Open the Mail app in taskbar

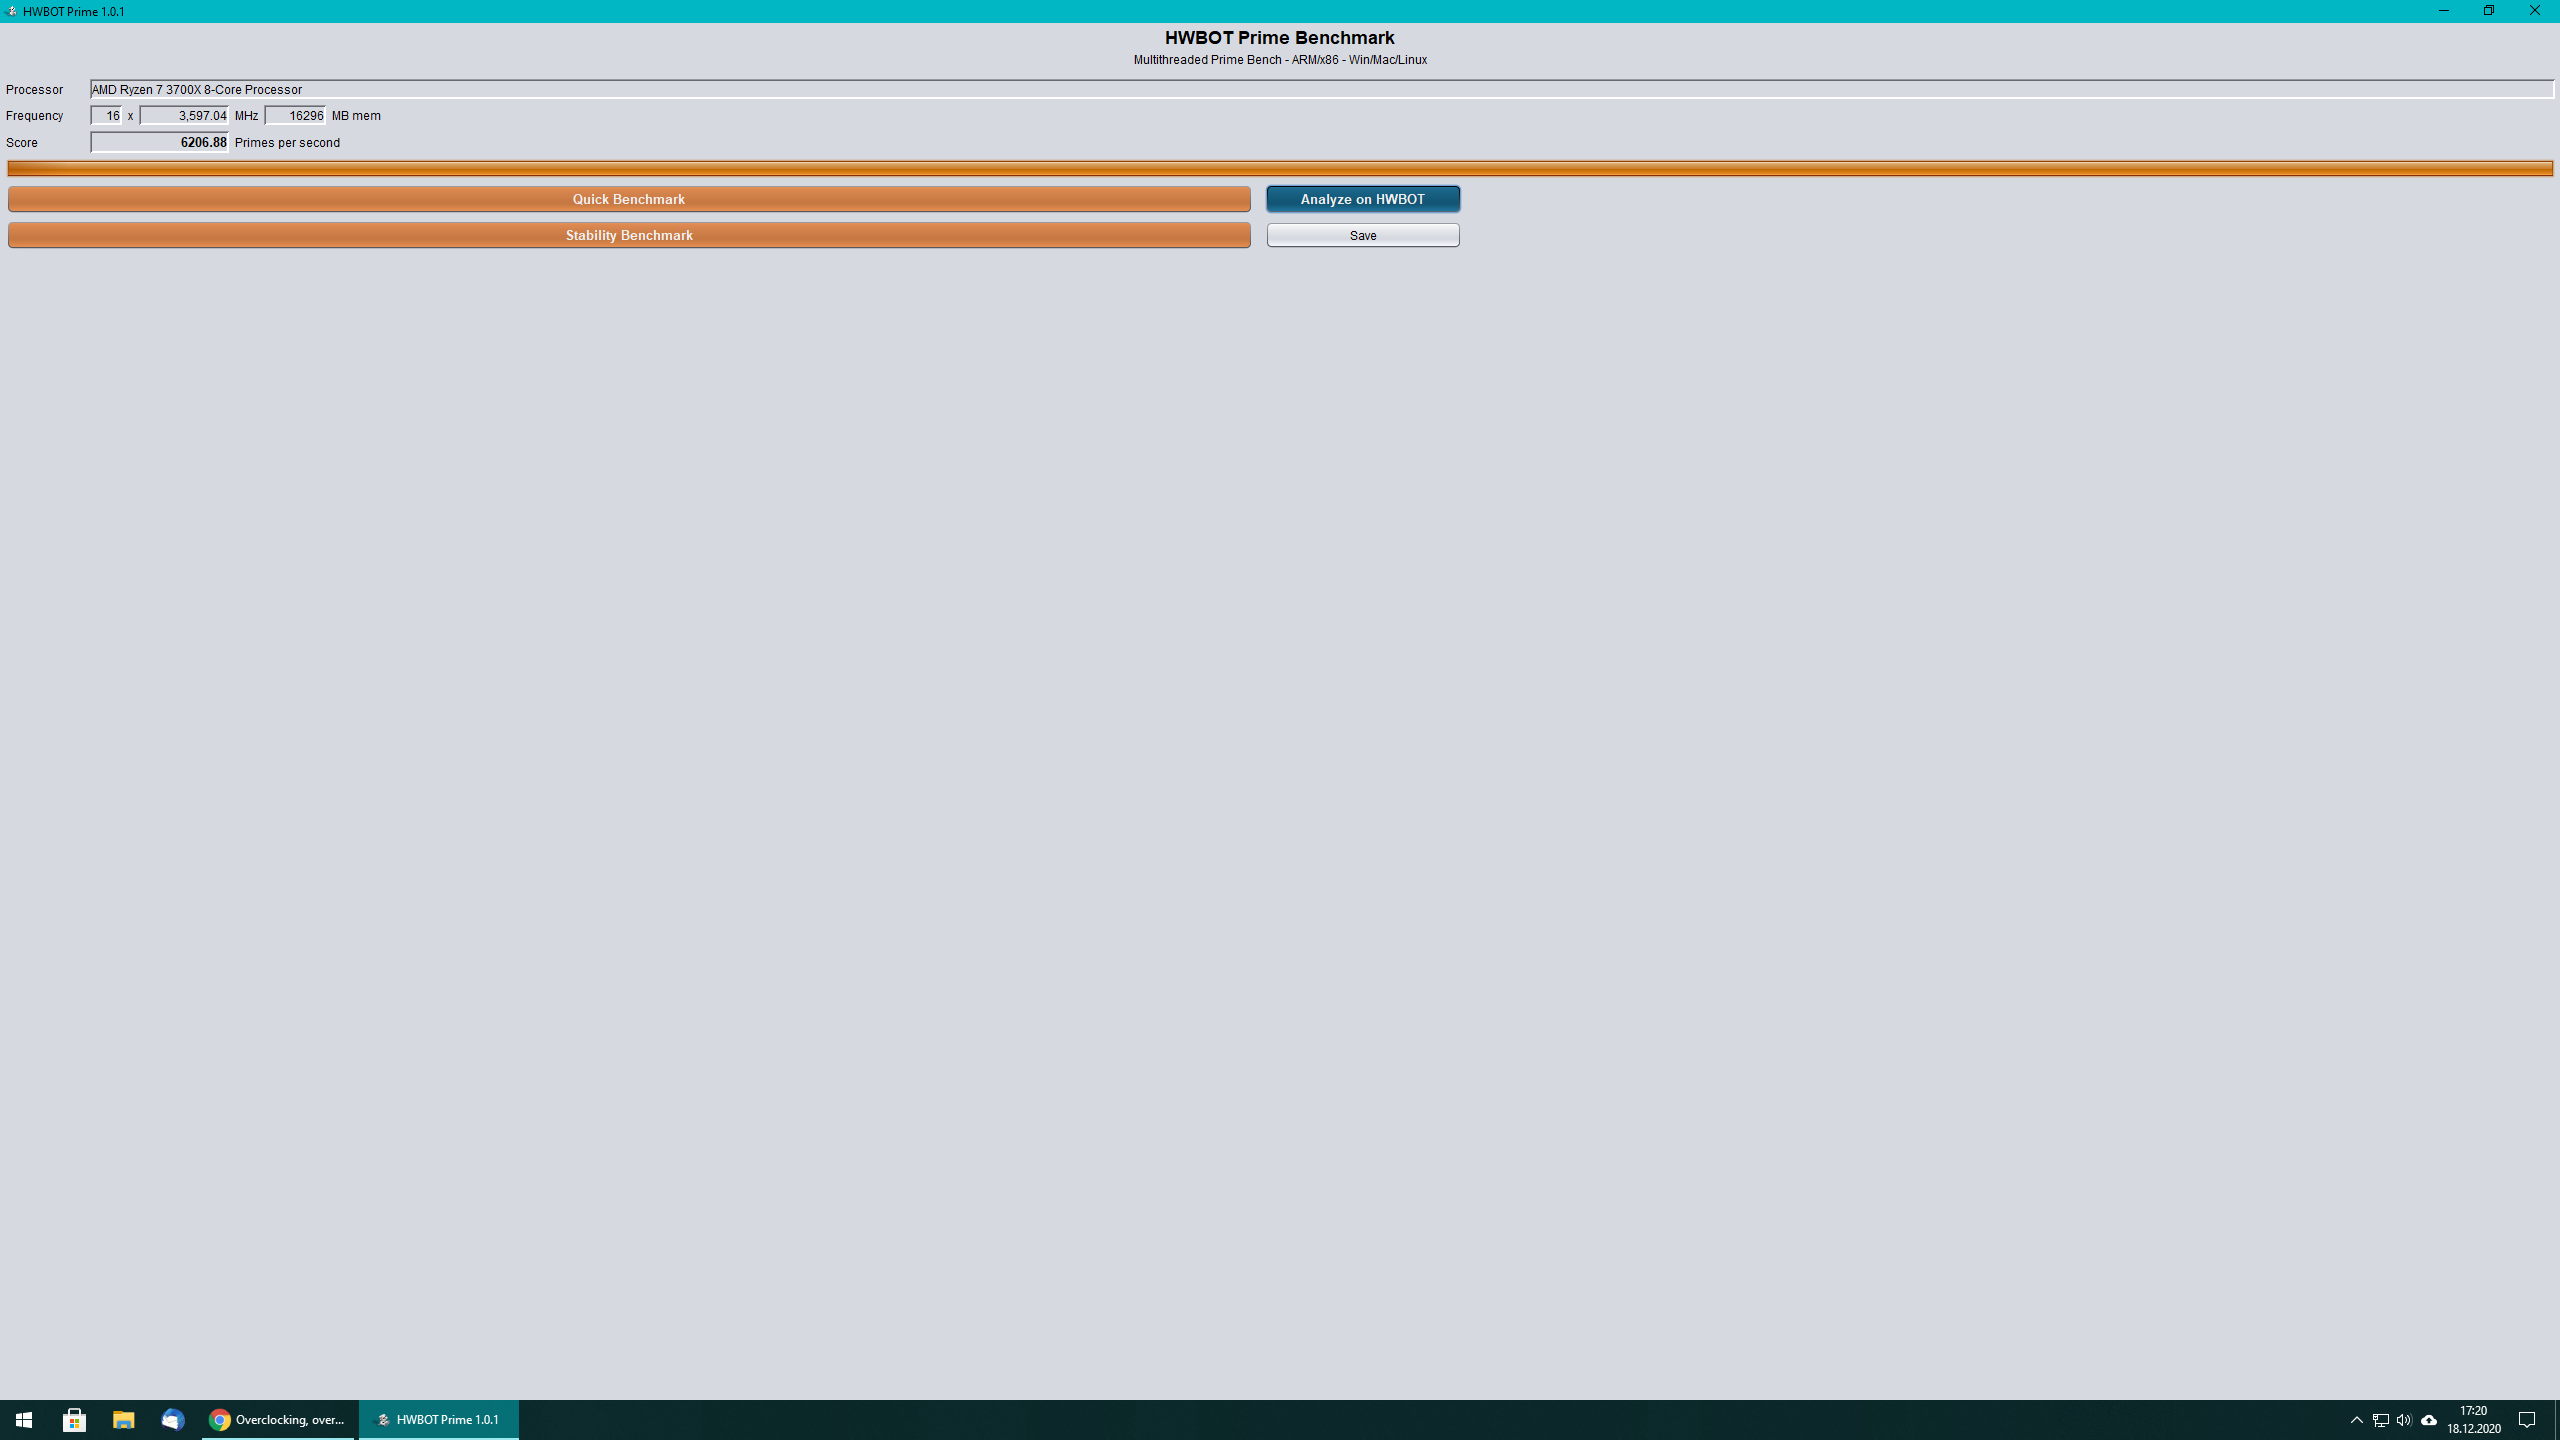tap(172, 1420)
